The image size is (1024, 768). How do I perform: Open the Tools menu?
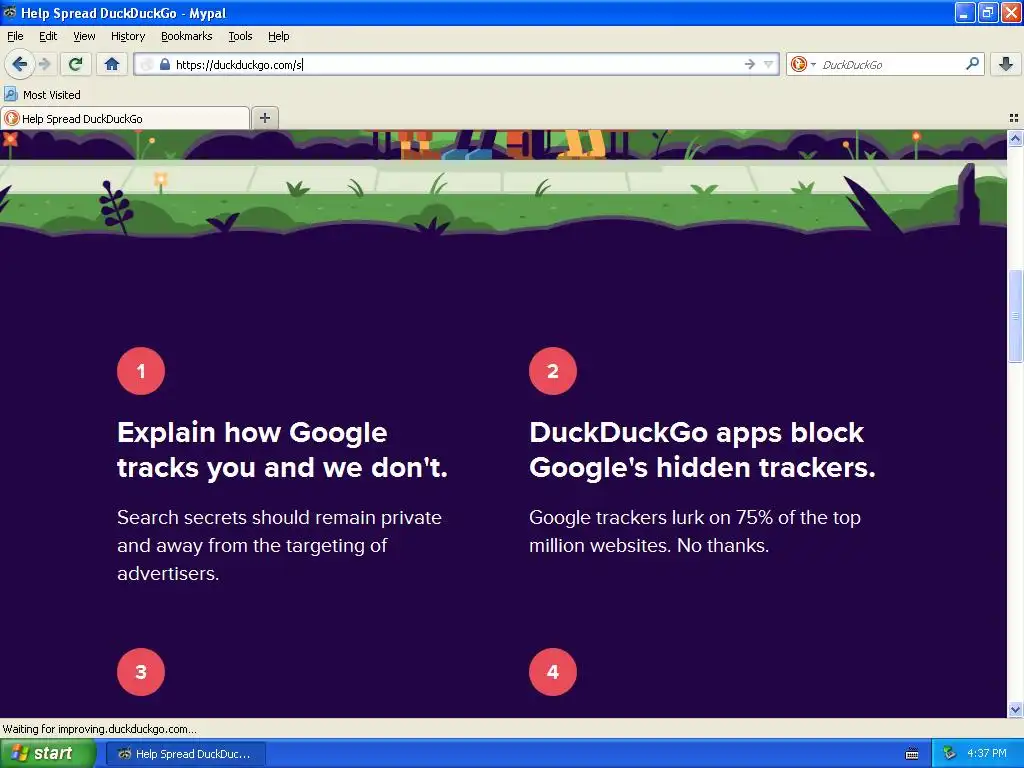pyautogui.click(x=240, y=37)
